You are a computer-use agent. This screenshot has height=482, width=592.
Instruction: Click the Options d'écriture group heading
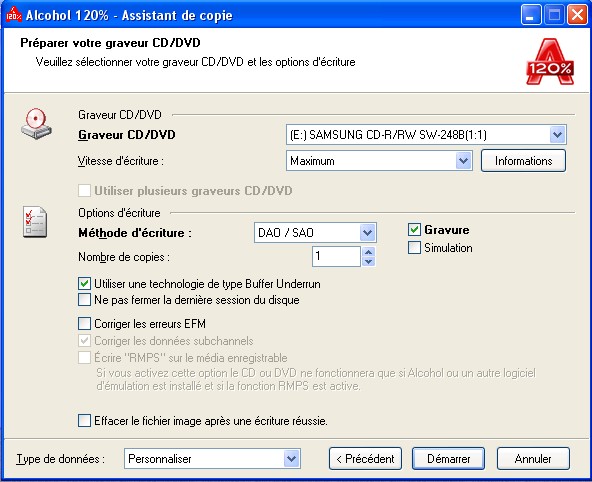119,213
